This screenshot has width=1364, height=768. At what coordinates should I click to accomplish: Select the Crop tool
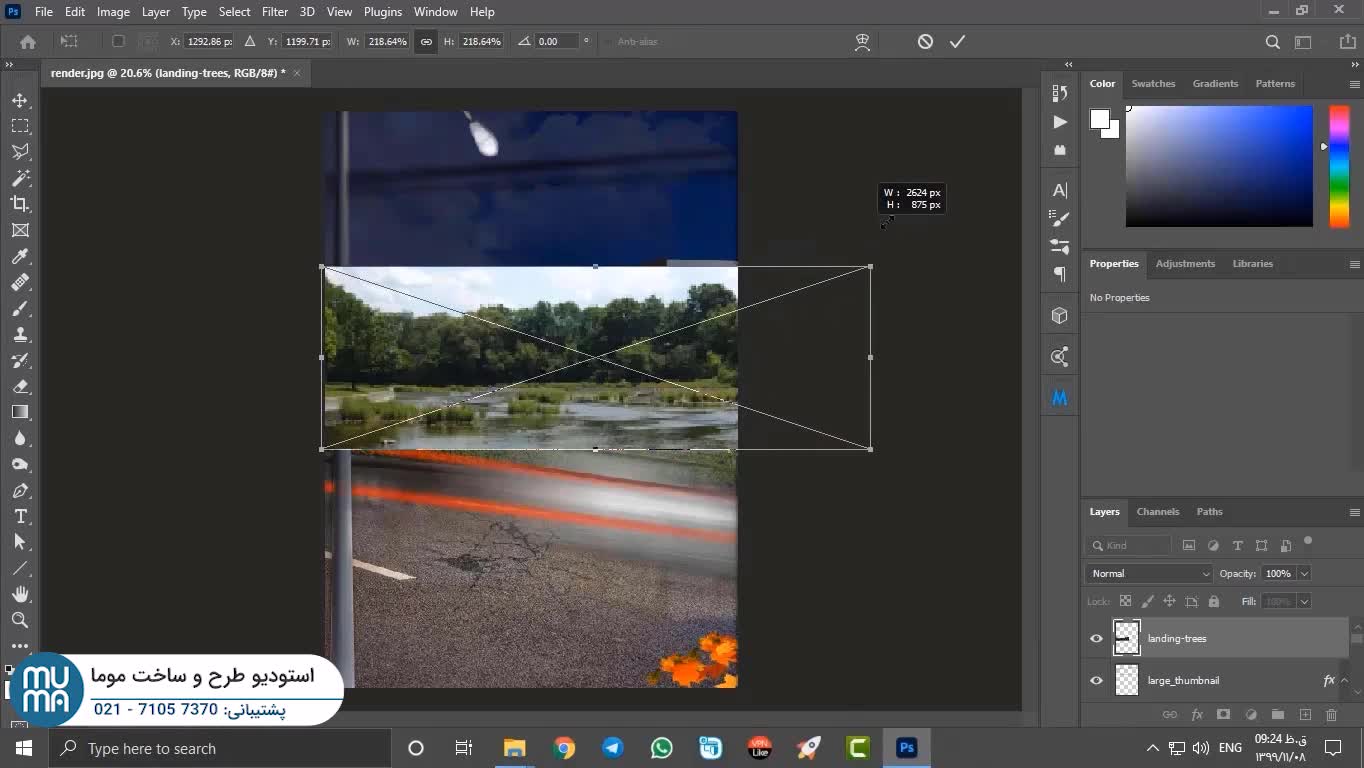20,204
